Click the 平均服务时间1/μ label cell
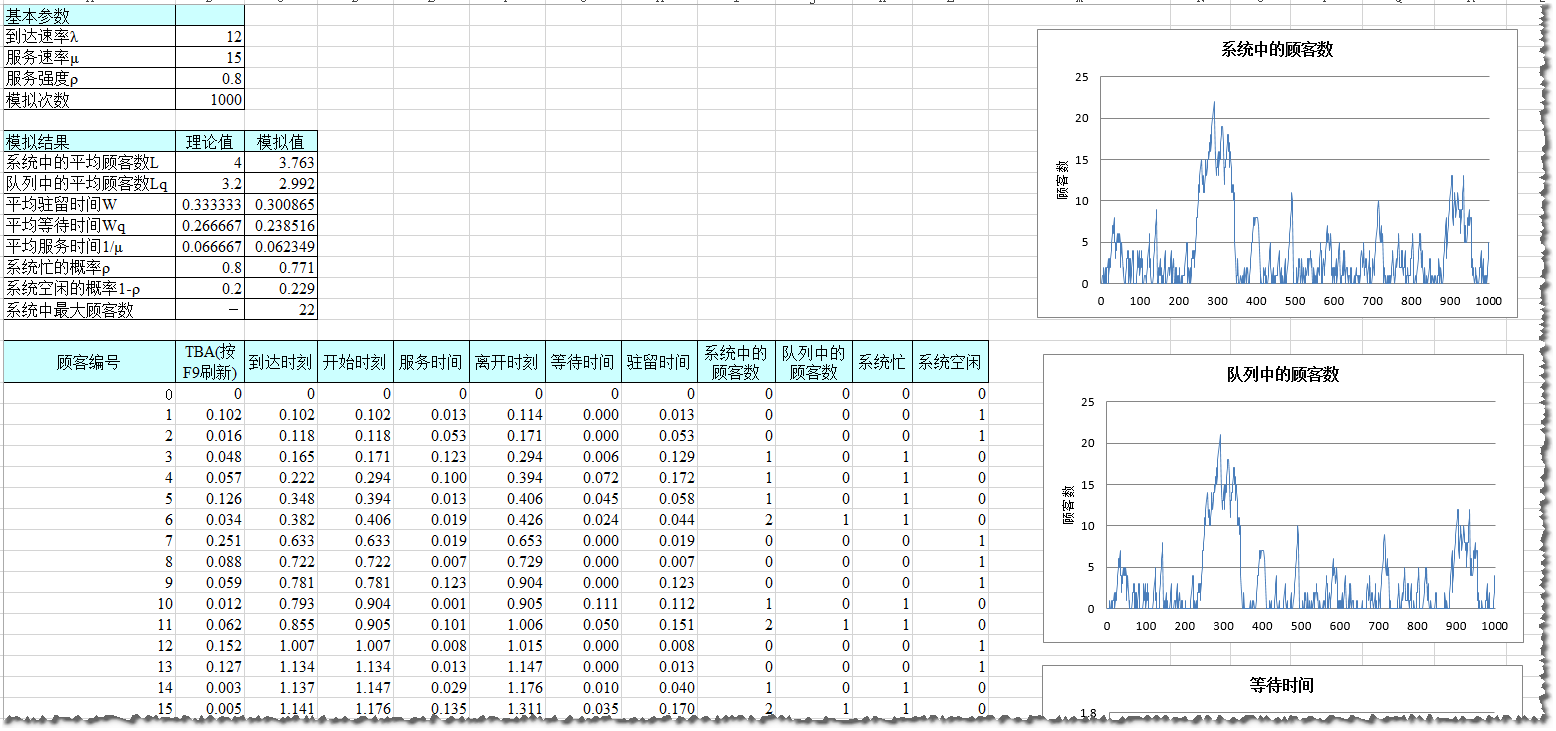The width and height of the screenshot is (1556, 731). 89,247
